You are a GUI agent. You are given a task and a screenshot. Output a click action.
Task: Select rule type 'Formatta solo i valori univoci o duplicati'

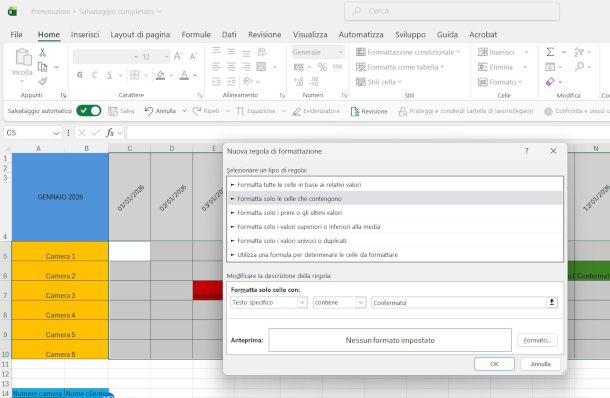pos(395,240)
